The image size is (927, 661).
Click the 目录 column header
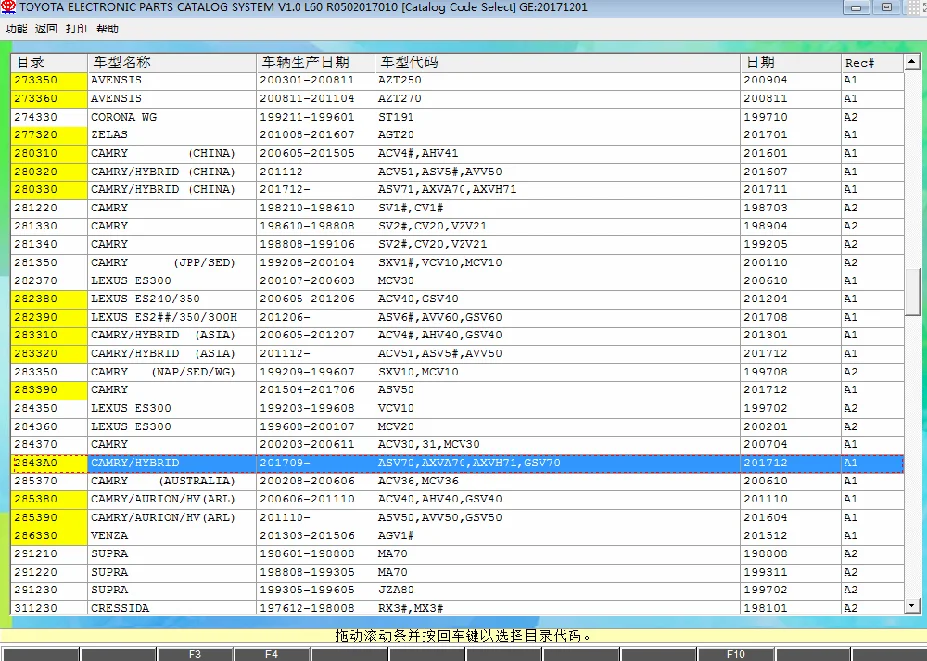49,63
